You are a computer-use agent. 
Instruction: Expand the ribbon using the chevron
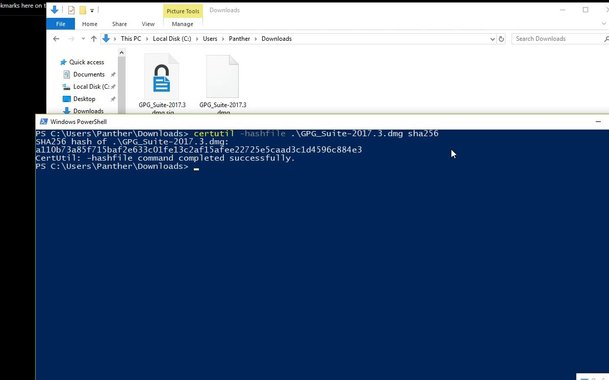[x=604, y=24]
